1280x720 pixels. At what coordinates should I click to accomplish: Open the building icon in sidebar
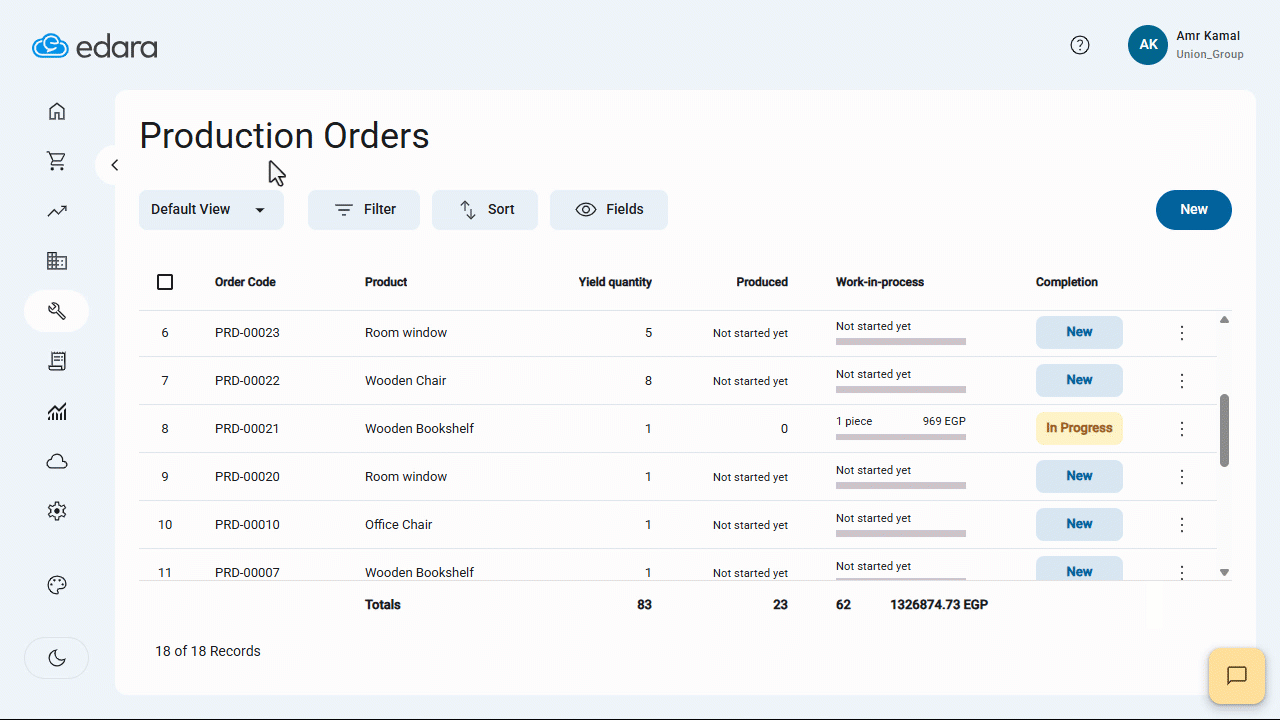57,261
